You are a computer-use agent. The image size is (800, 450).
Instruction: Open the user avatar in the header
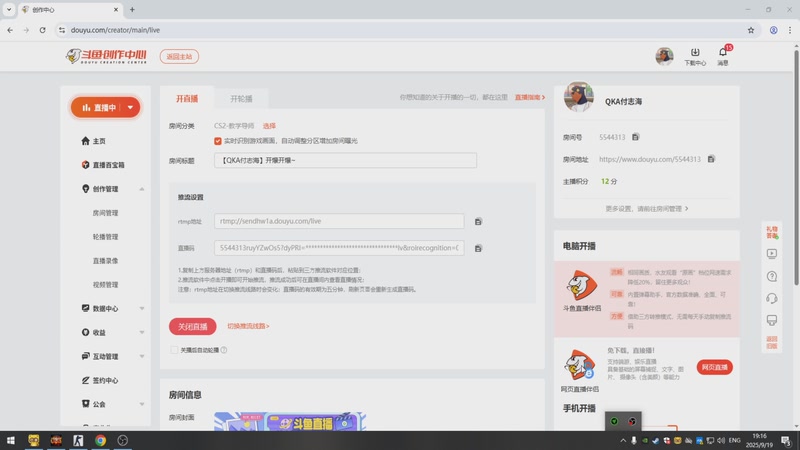(x=664, y=56)
